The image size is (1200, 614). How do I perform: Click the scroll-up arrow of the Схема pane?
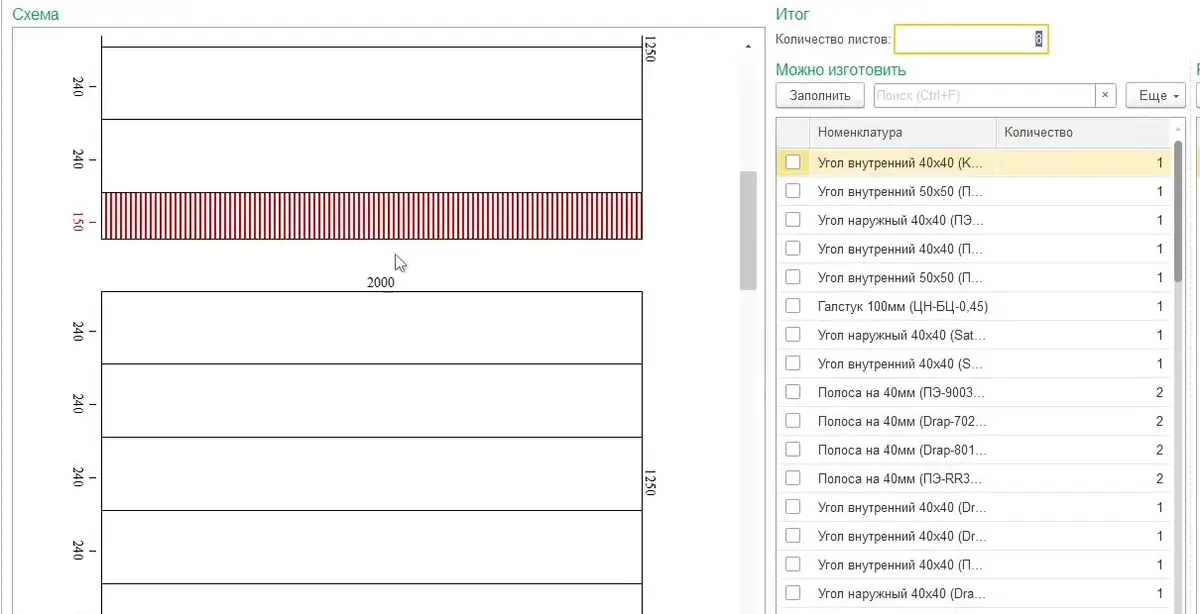(748, 47)
